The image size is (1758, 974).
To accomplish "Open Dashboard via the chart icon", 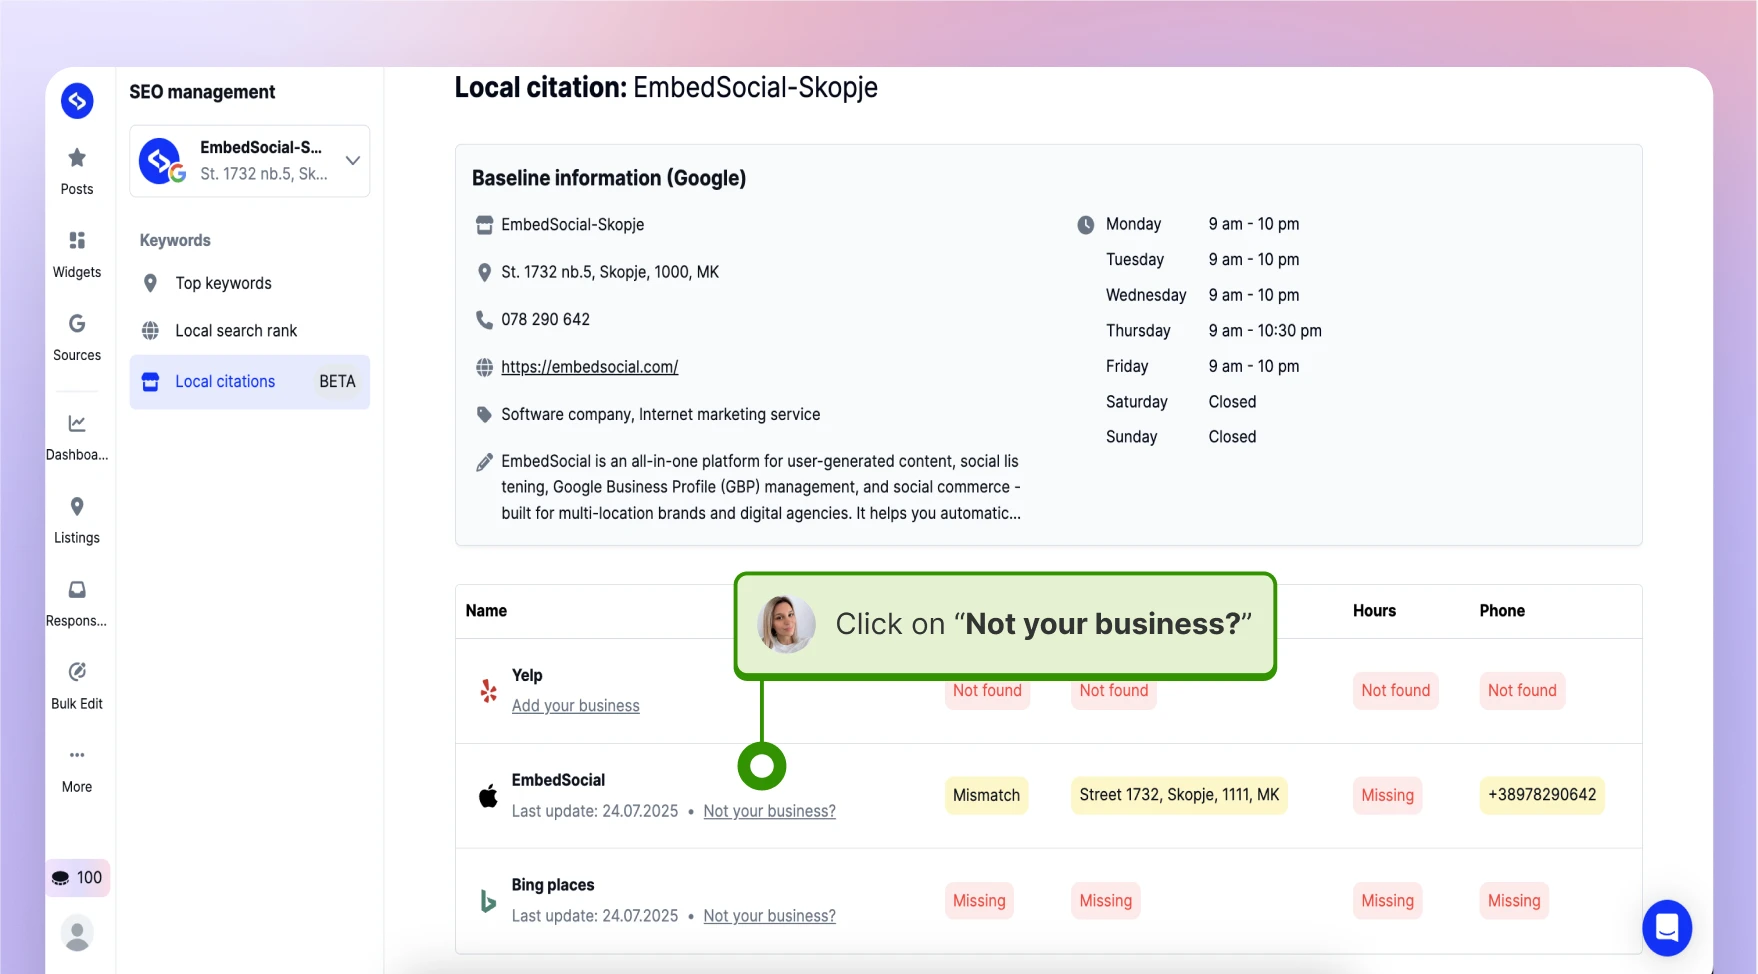I will pyautogui.click(x=77, y=423).
